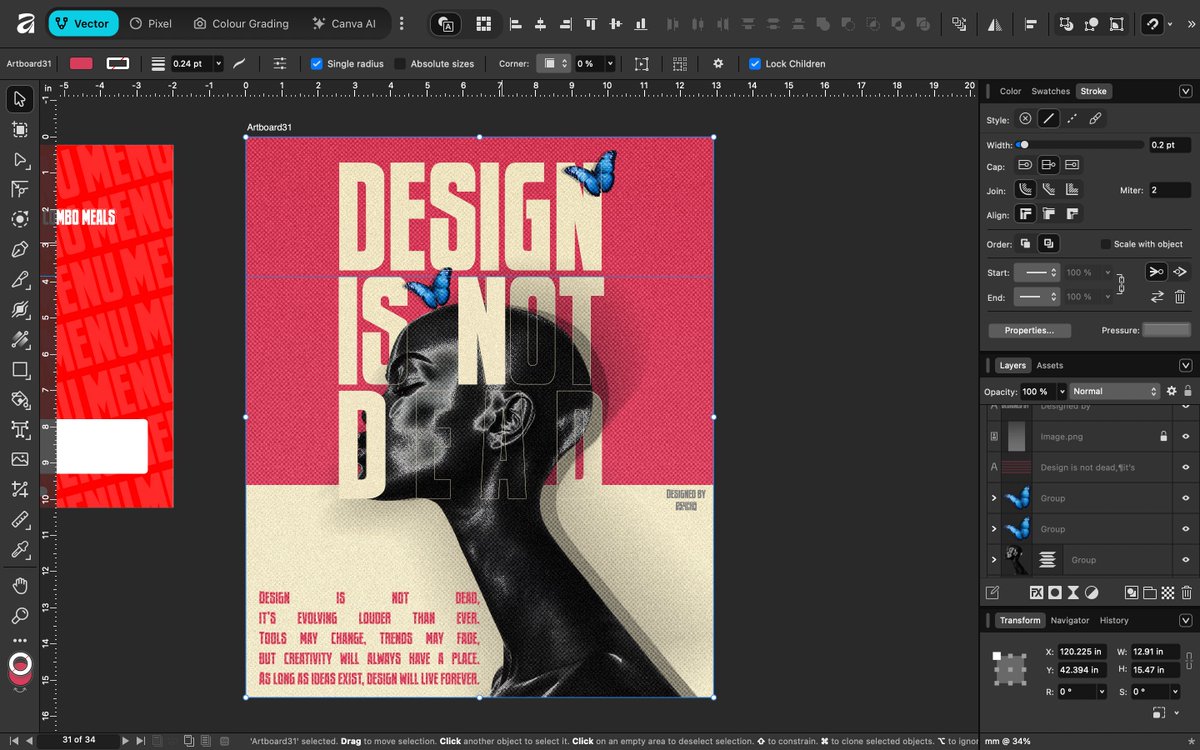Screen dimensions: 1200x750
Task: Delete the layer via Layers panel trash
Action: [x=1186, y=592]
